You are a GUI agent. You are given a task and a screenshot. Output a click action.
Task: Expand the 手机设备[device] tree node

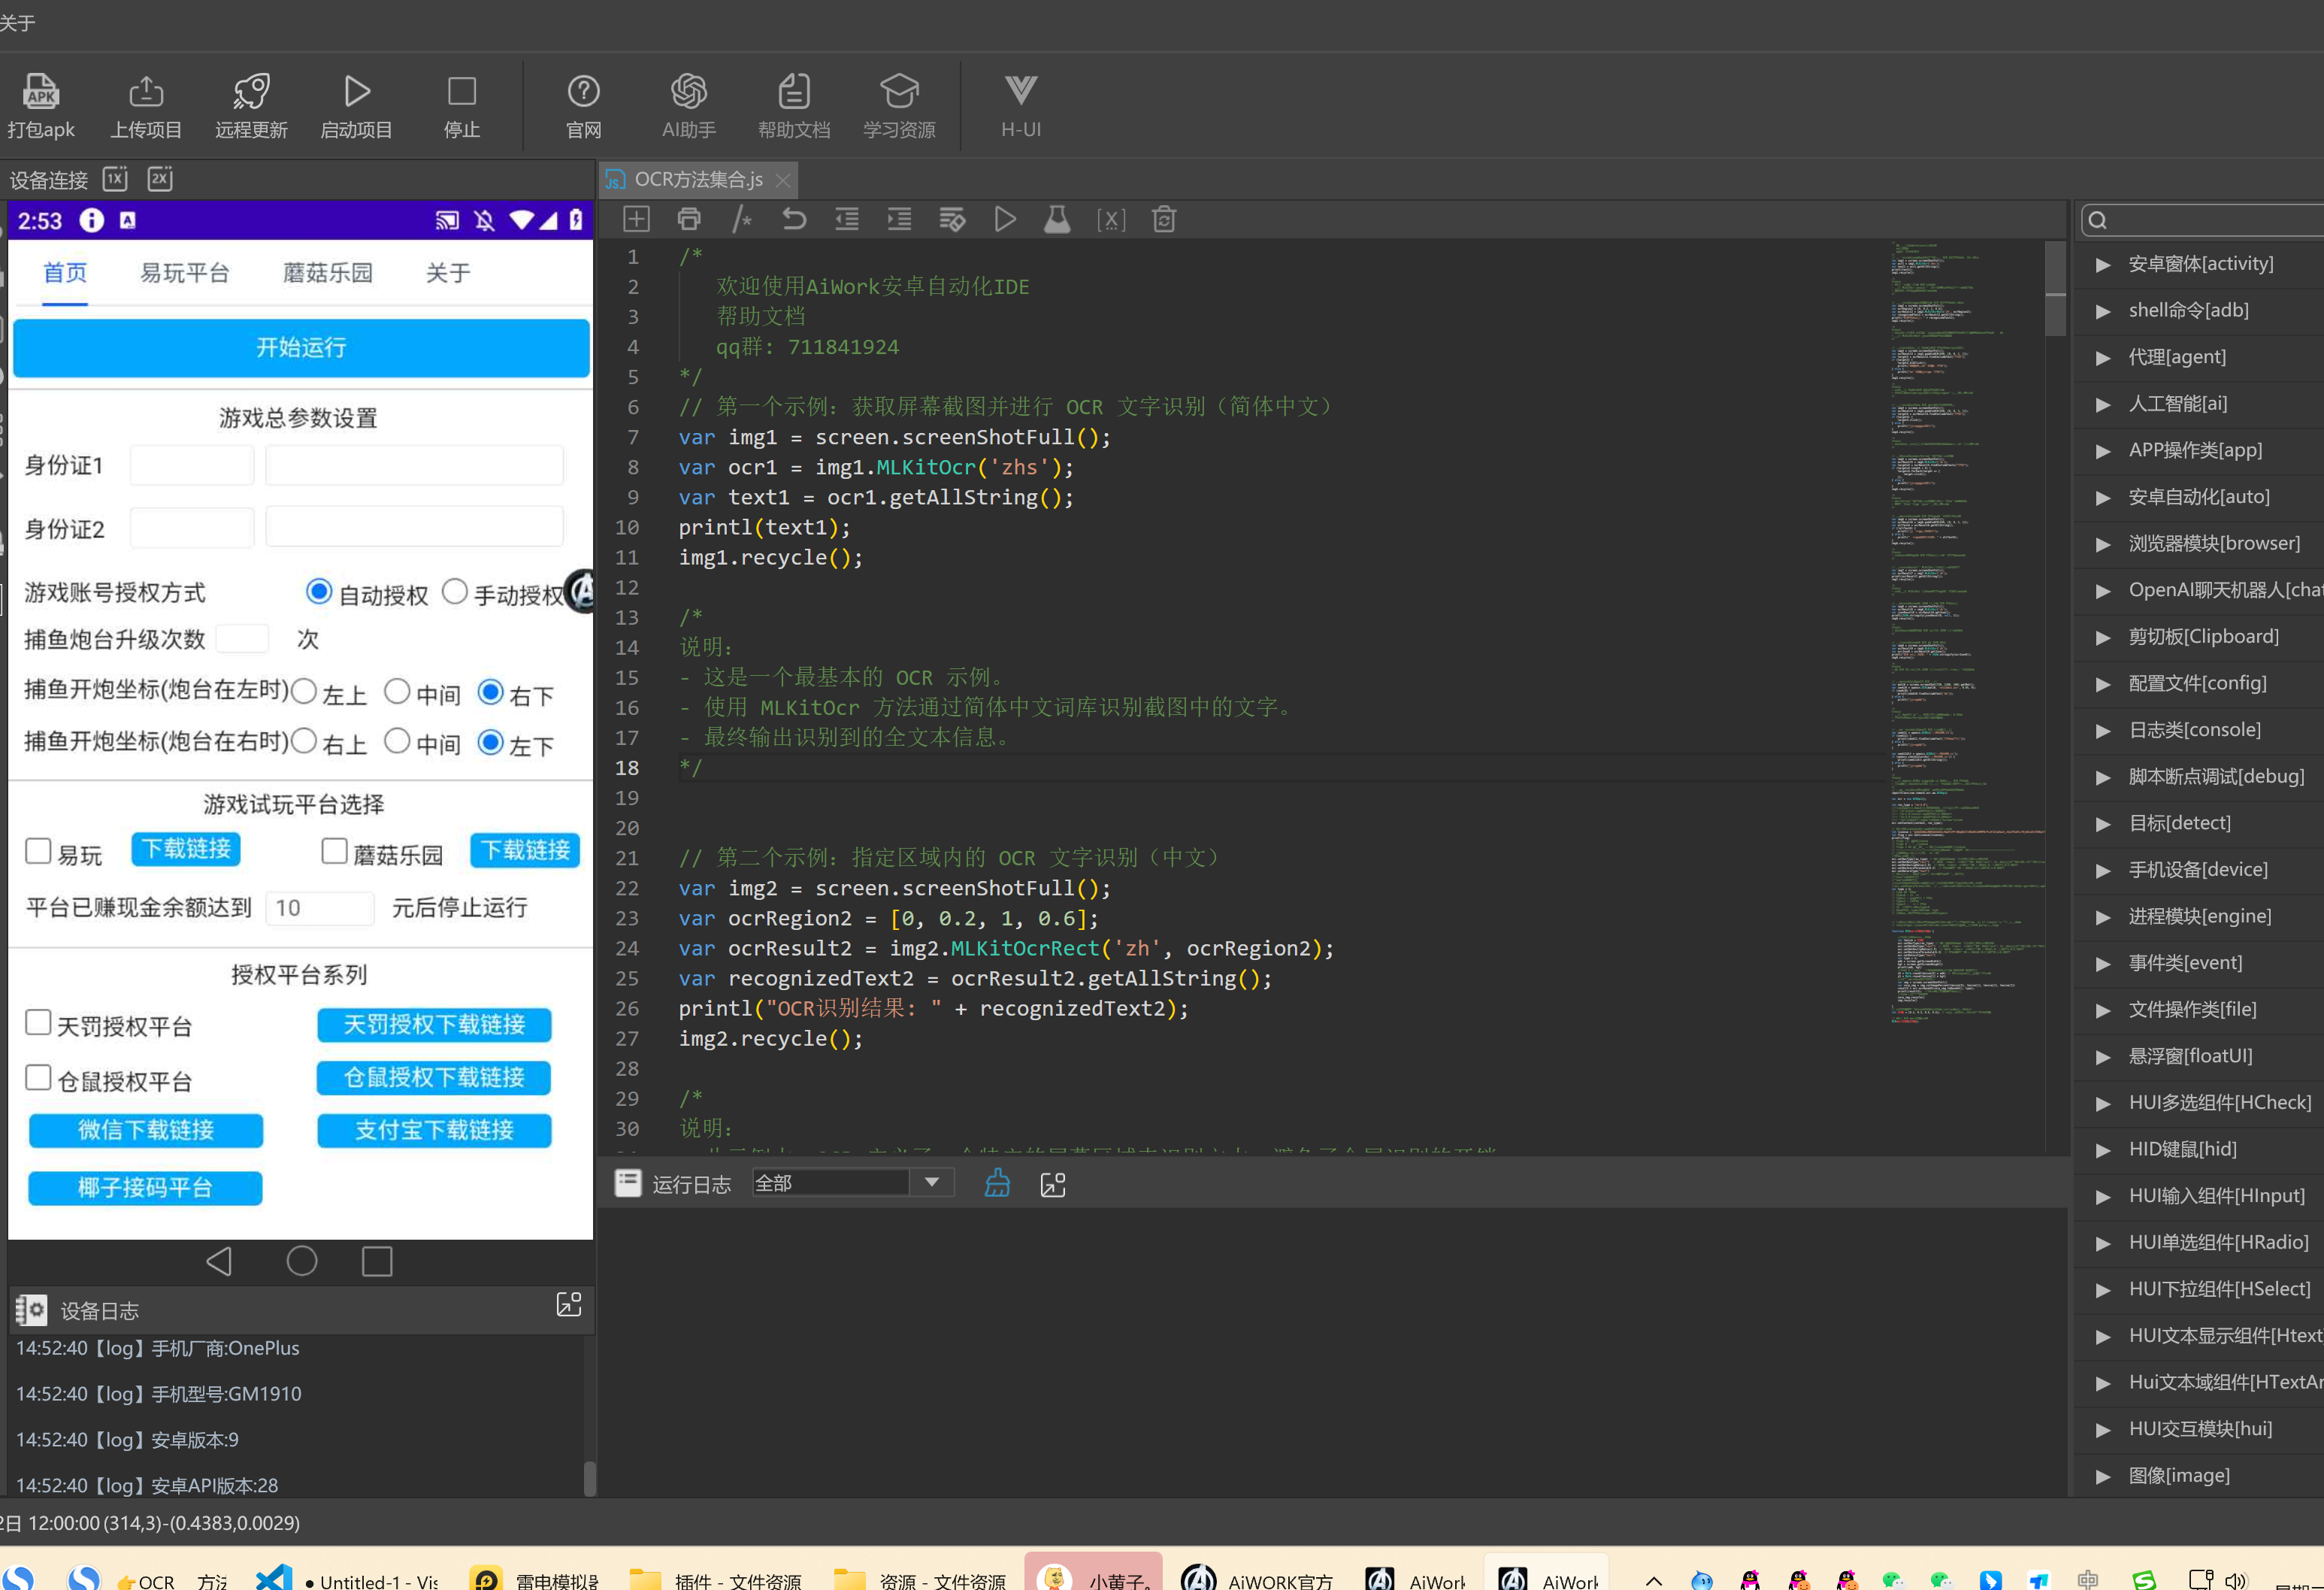point(2103,870)
